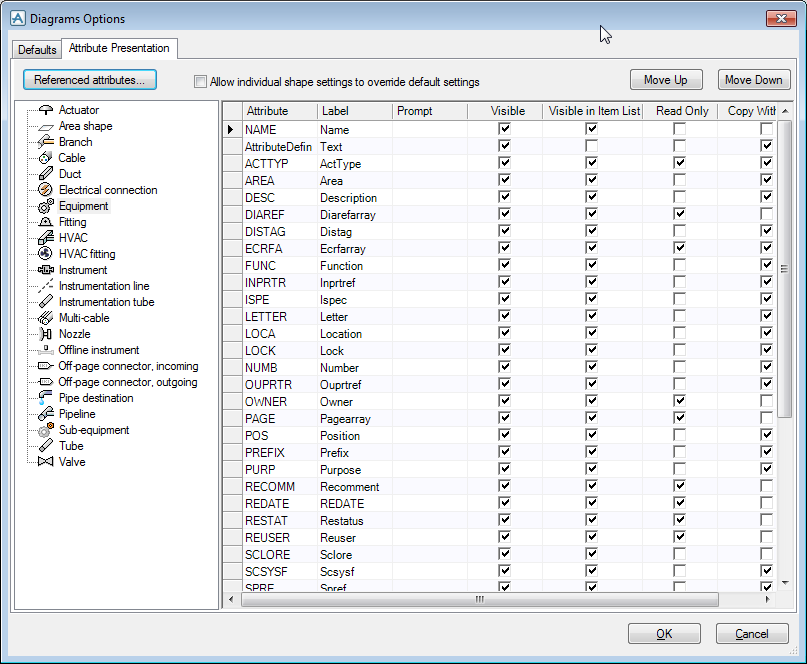The image size is (807, 664).
Task: Click the Fitting icon
Action: click(46, 222)
